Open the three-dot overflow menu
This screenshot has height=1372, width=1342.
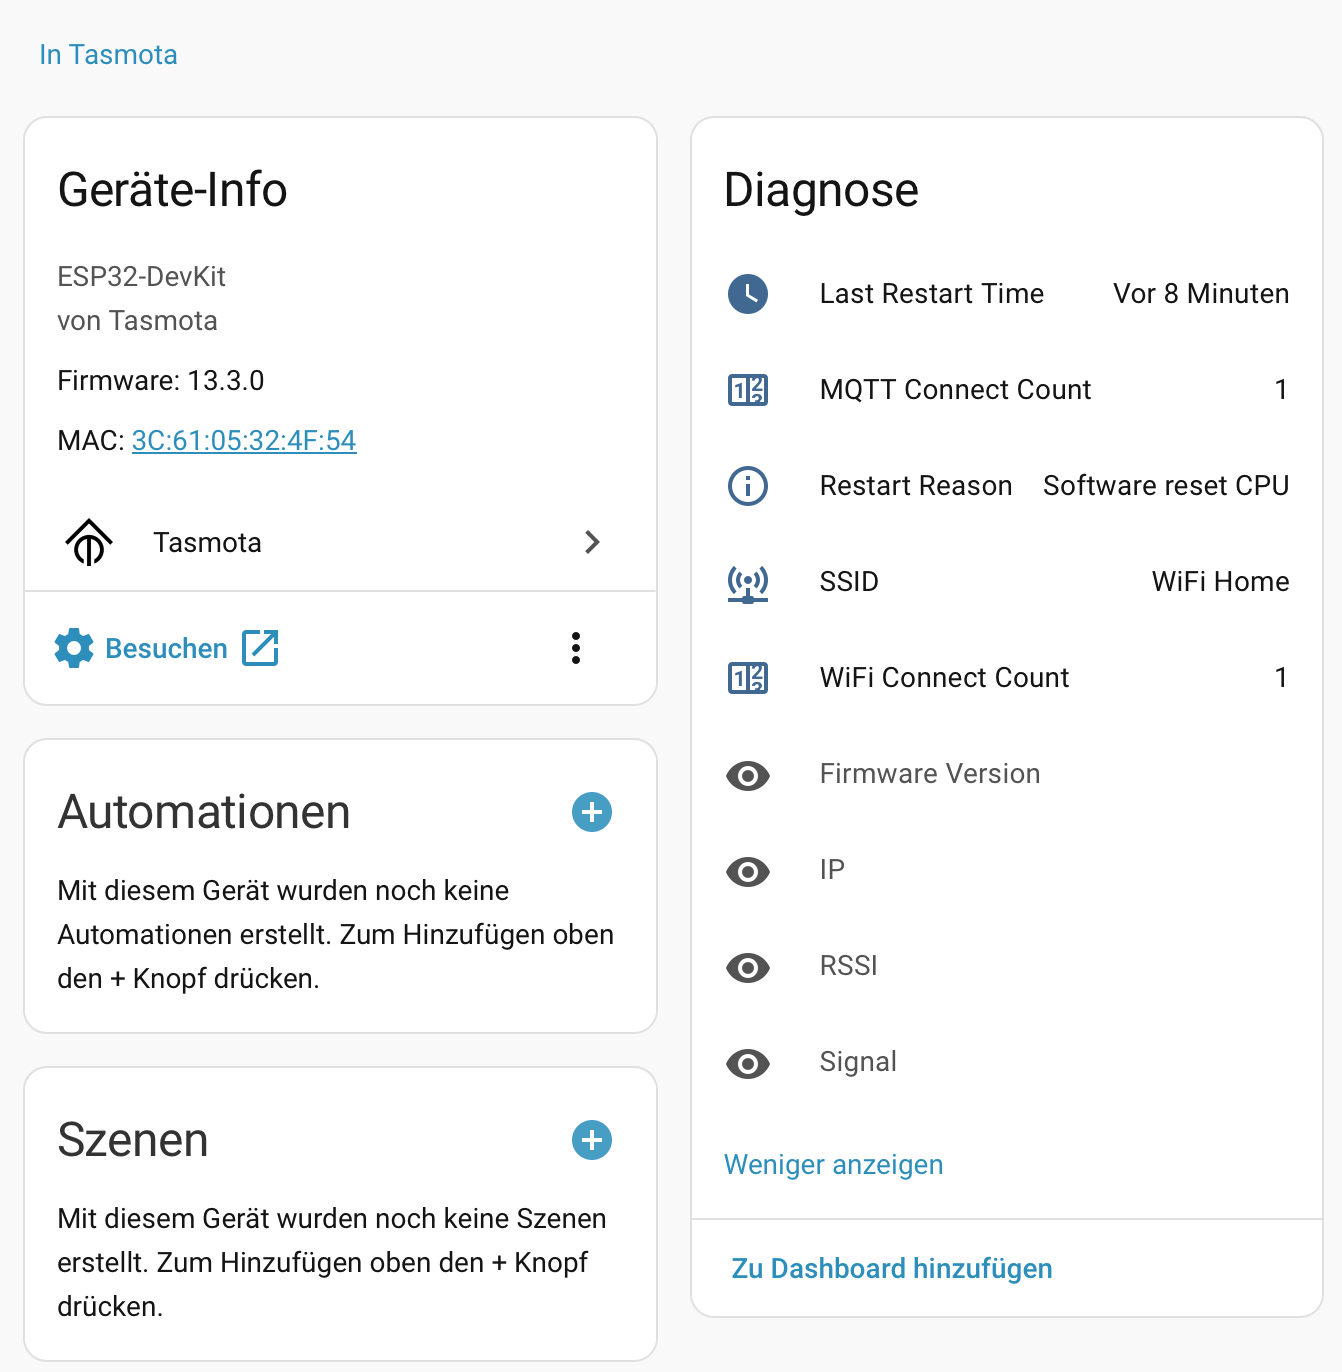pos(576,648)
